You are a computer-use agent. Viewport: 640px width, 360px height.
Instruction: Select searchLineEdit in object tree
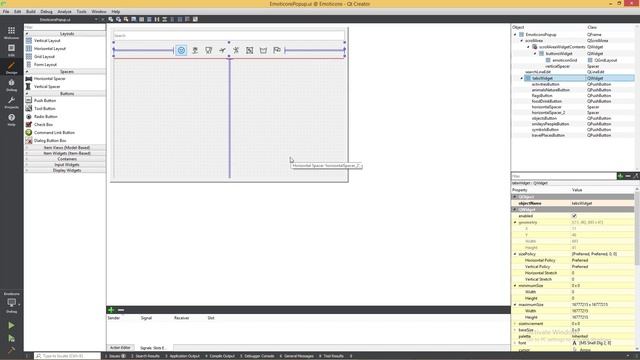[538, 72]
